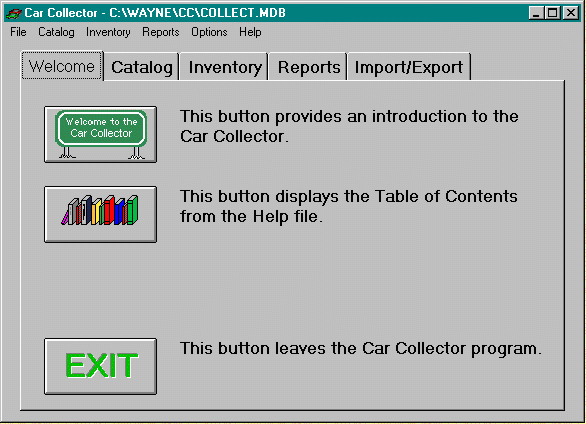Open the Catalog menu in the menu bar
Screen dimensions: 586x424
pos(56,32)
